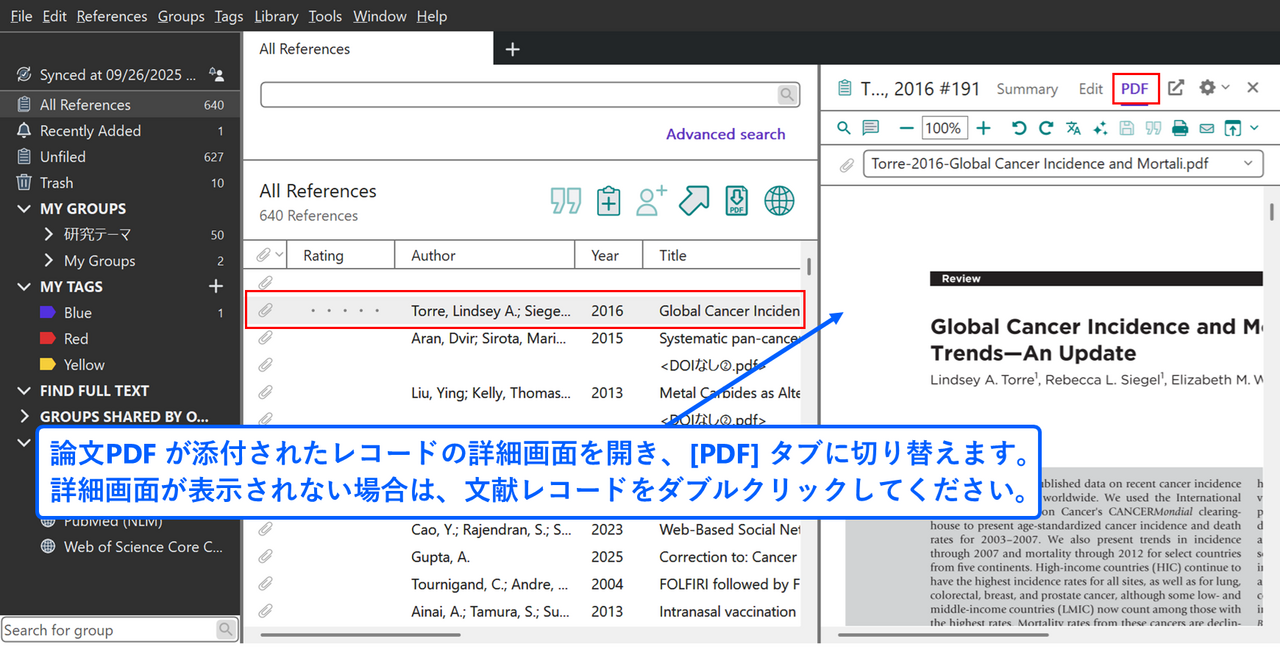The image size is (1280, 672).
Task: Open the References menu
Action: coord(111,16)
